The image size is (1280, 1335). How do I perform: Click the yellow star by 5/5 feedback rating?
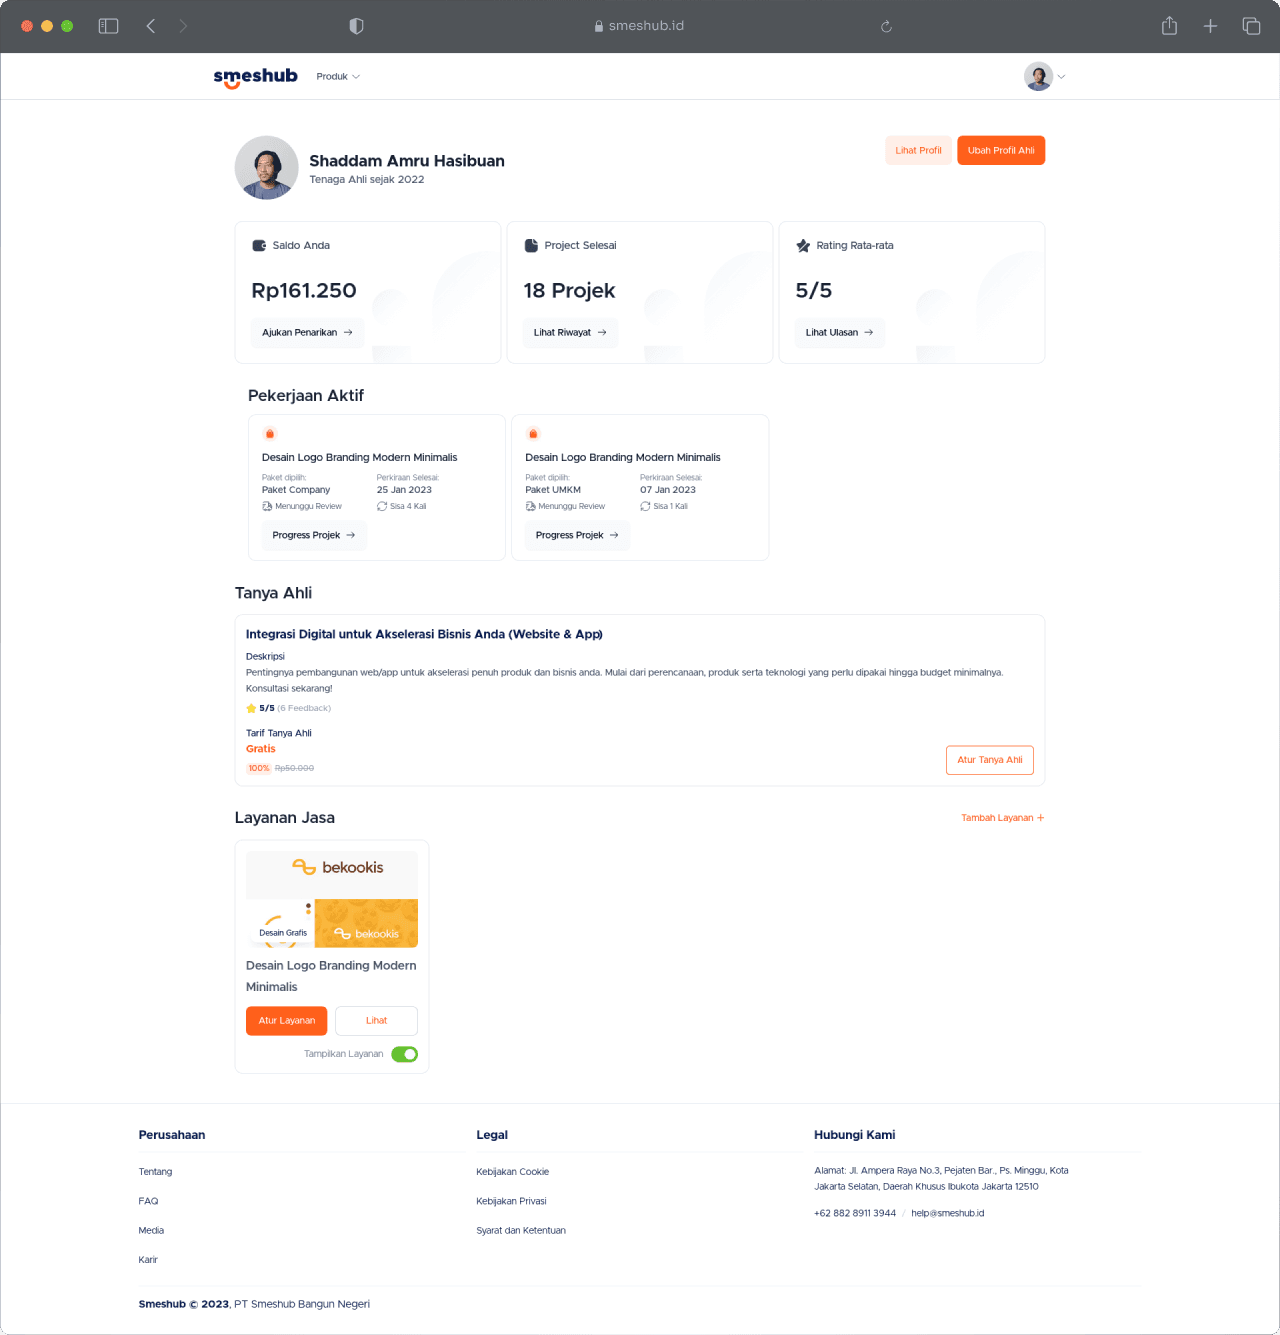251,708
